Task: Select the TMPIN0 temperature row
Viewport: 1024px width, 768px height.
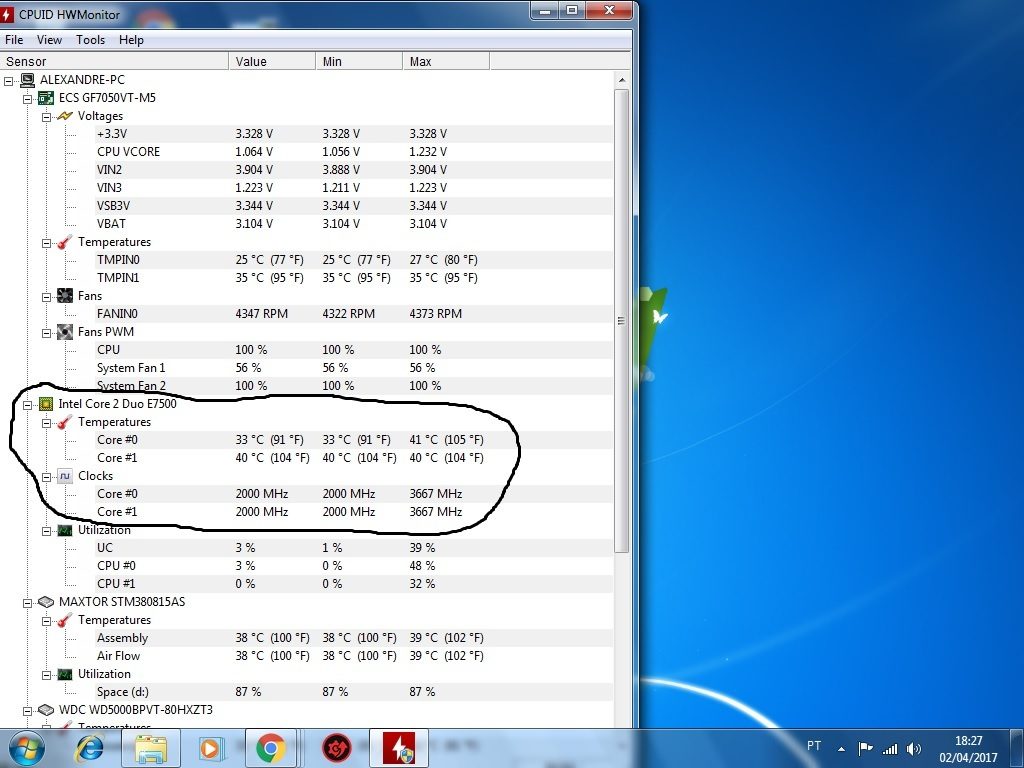Action: click(x=353, y=260)
